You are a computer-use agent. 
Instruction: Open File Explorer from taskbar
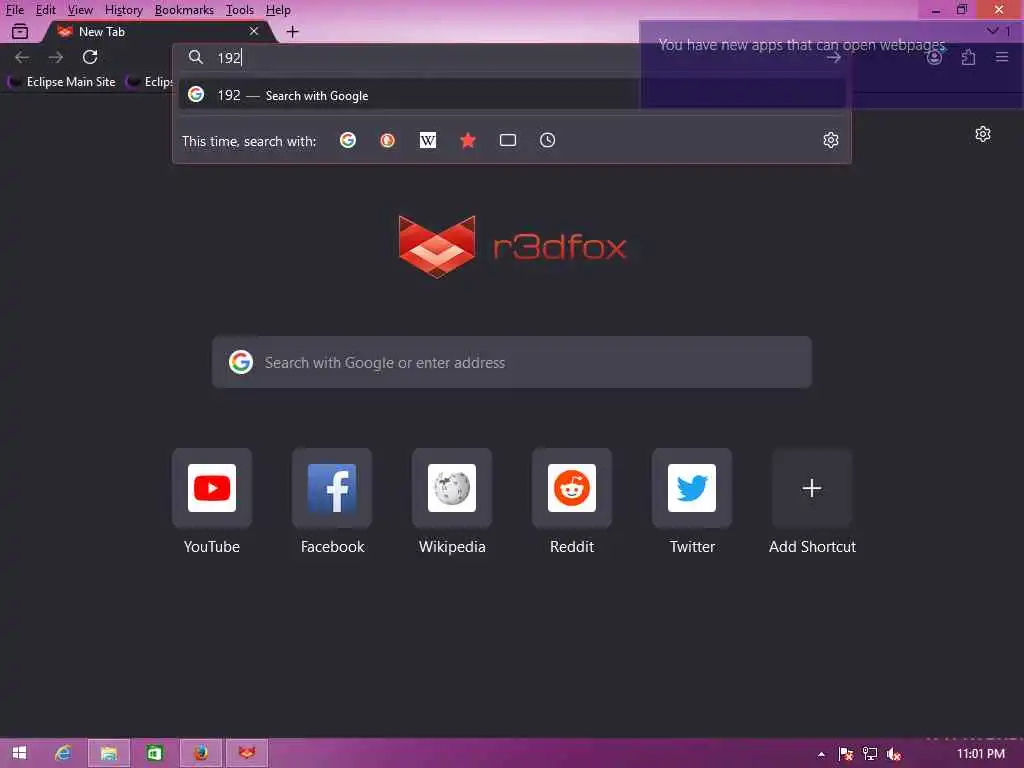108,753
